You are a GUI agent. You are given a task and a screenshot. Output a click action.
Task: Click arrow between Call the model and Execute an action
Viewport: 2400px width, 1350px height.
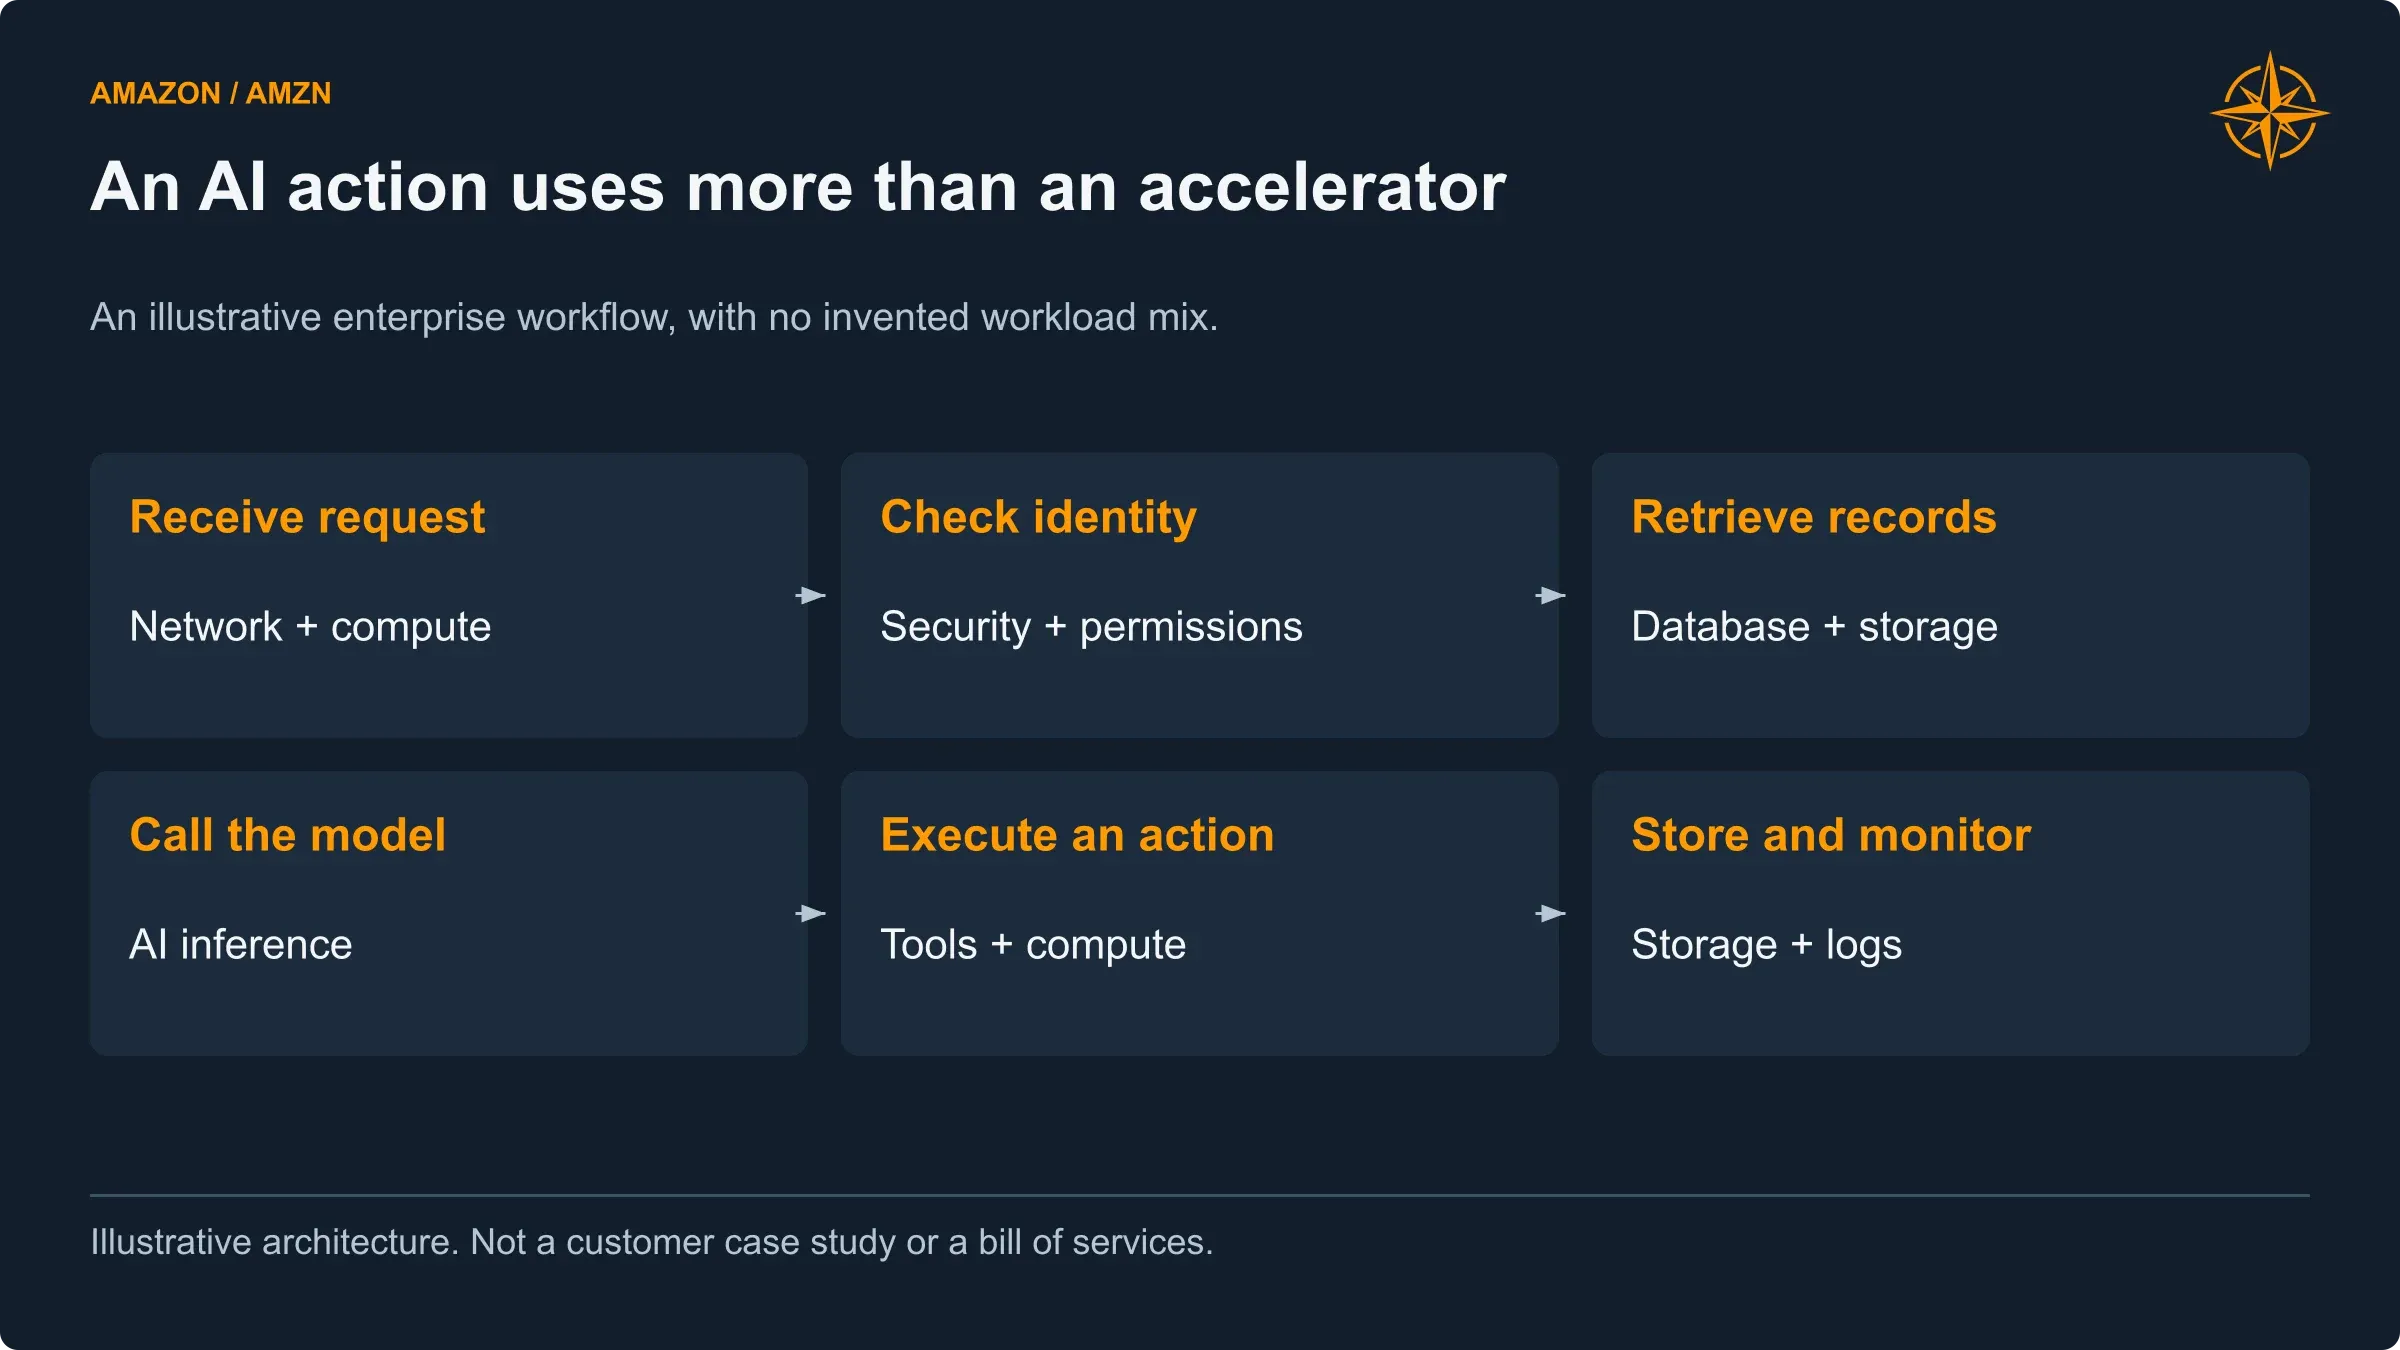pyautogui.click(x=811, y=914)
